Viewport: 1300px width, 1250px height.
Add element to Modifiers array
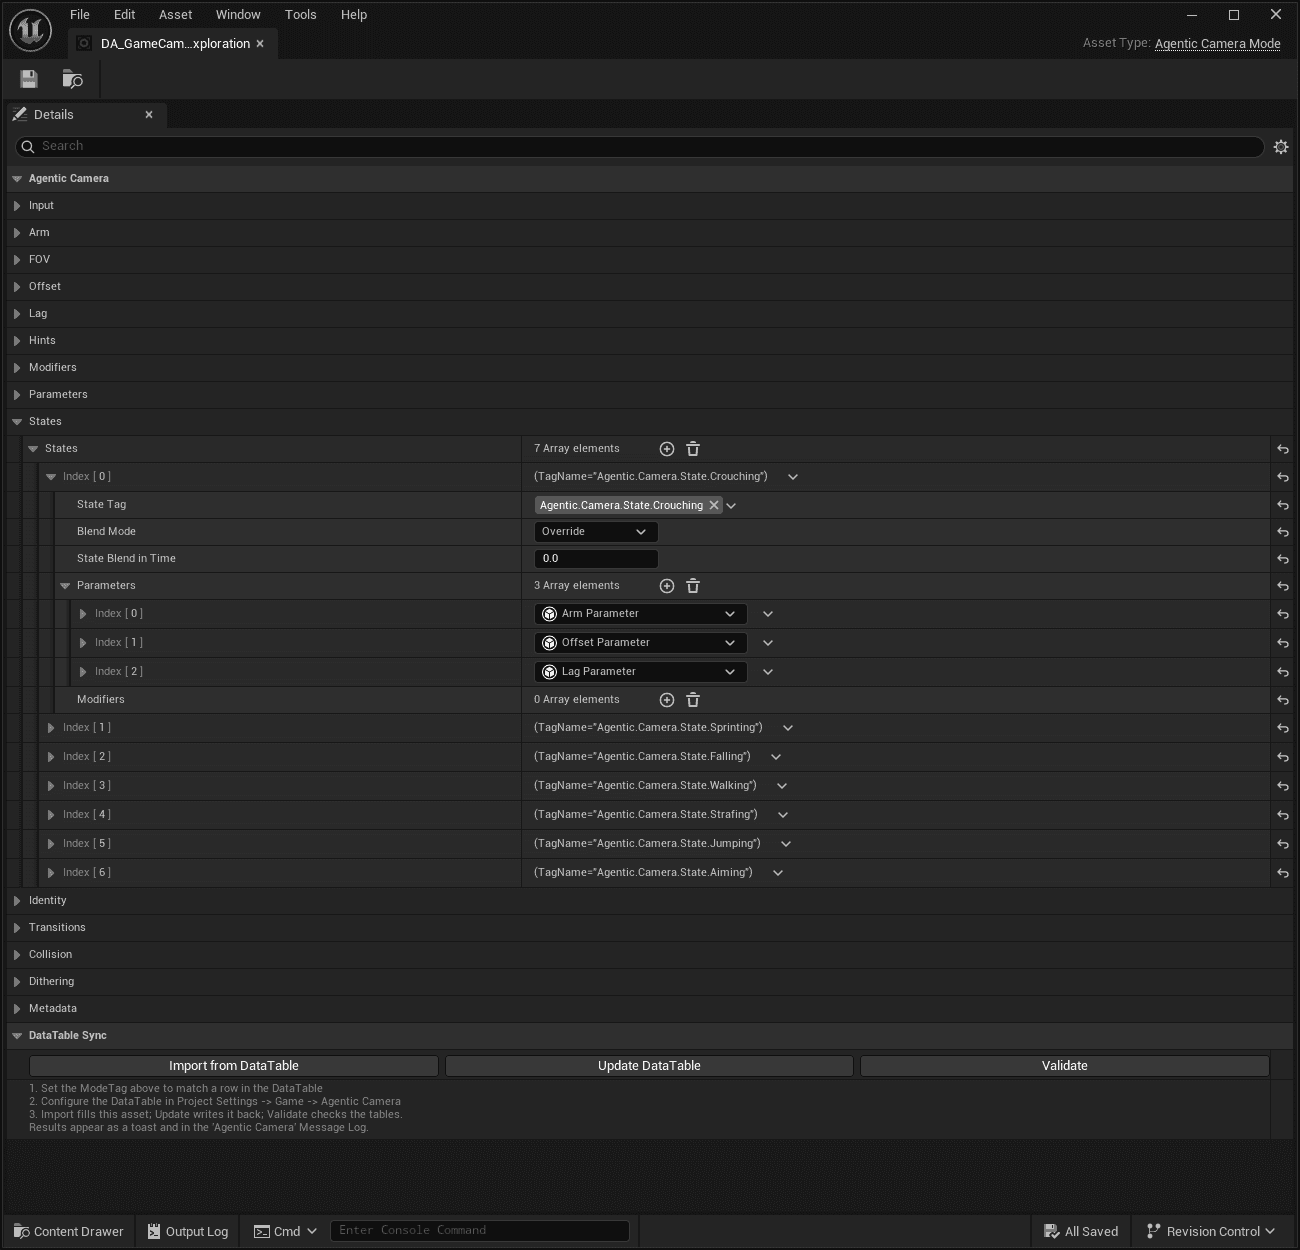tap(667, 700)
